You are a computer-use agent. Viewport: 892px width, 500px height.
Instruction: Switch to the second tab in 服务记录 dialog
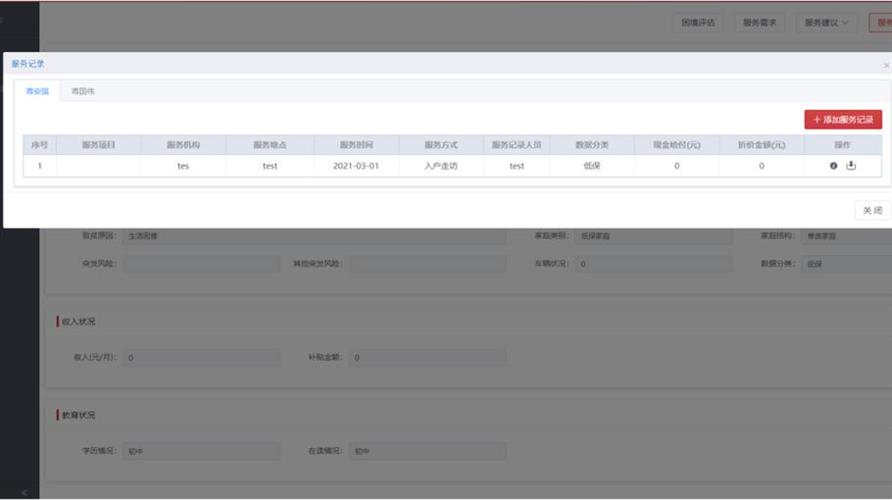click(x=82, y=91)
